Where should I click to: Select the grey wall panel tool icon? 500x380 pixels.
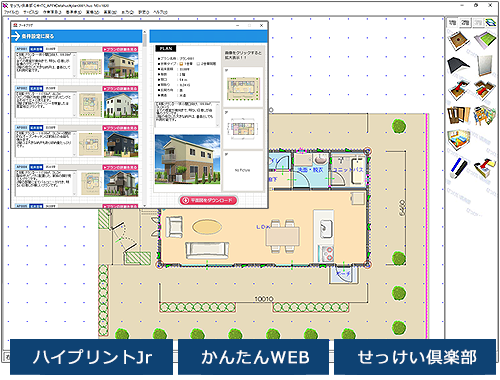pos(484,65)
